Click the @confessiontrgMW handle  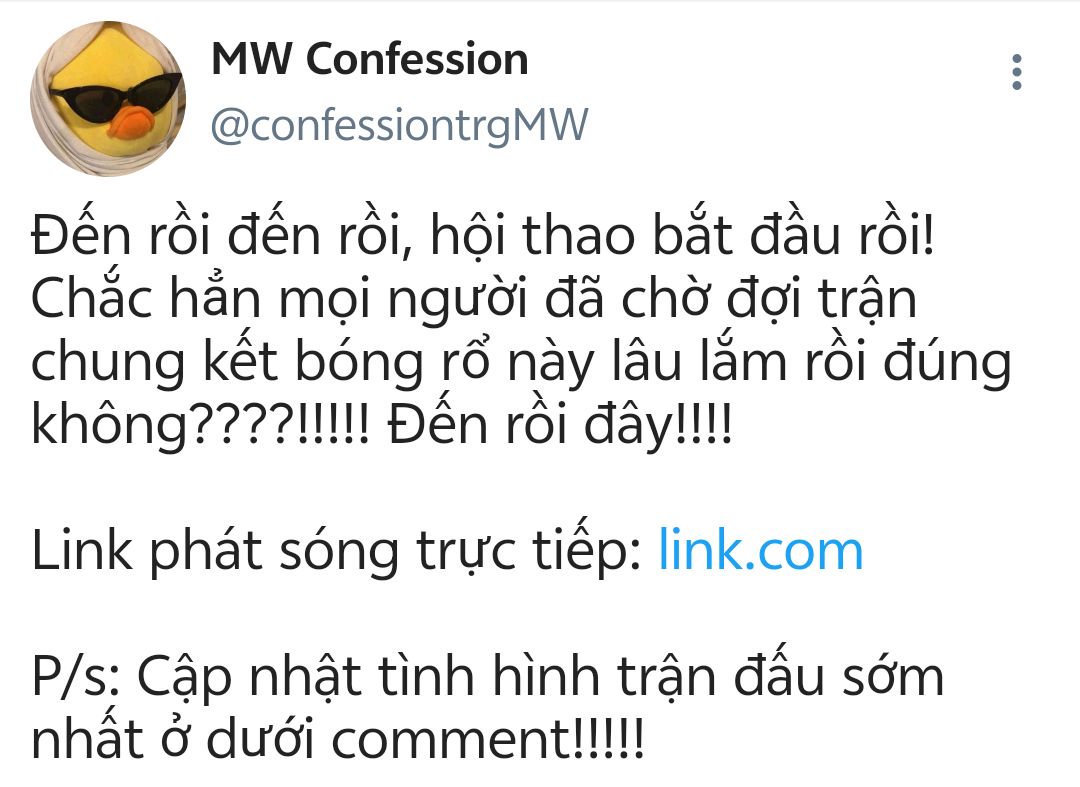tap(399, 127)
